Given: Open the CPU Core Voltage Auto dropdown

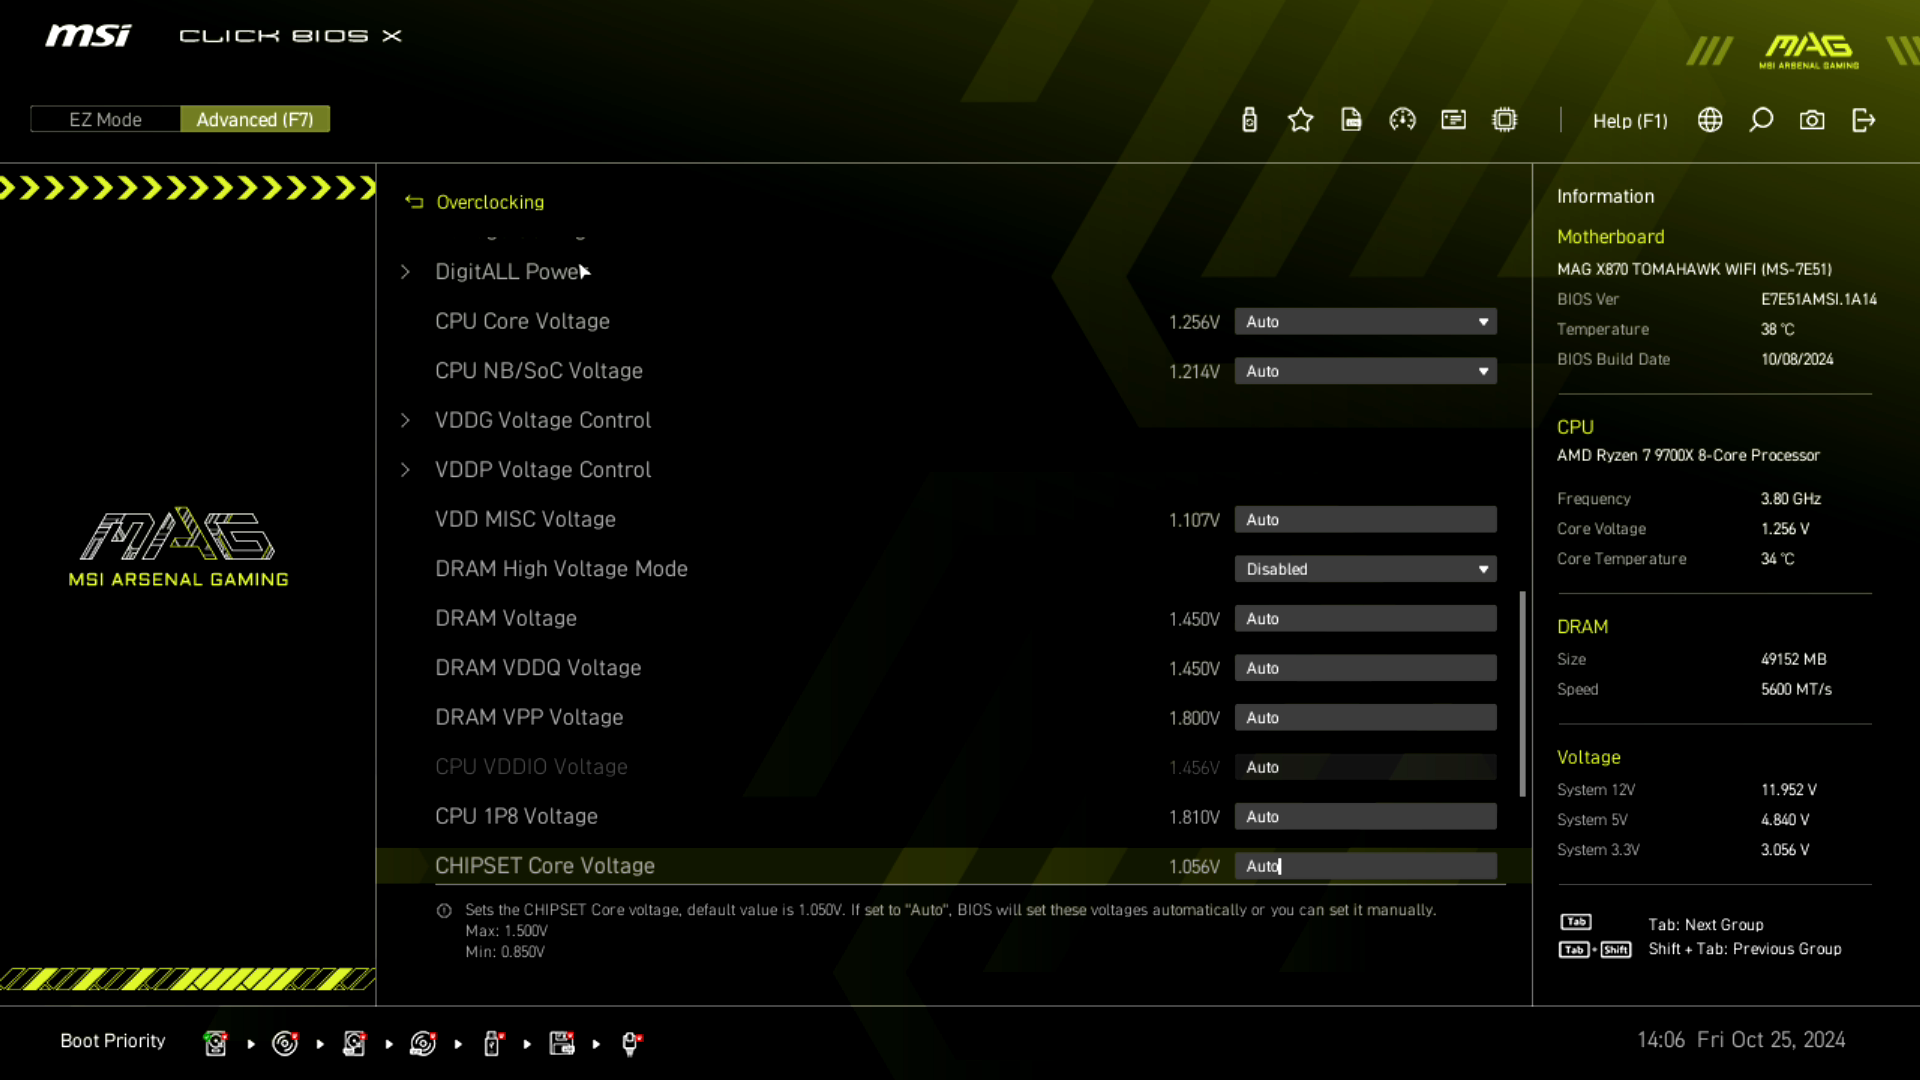Looking at the screenshot, I should (x=1365, y=322).
